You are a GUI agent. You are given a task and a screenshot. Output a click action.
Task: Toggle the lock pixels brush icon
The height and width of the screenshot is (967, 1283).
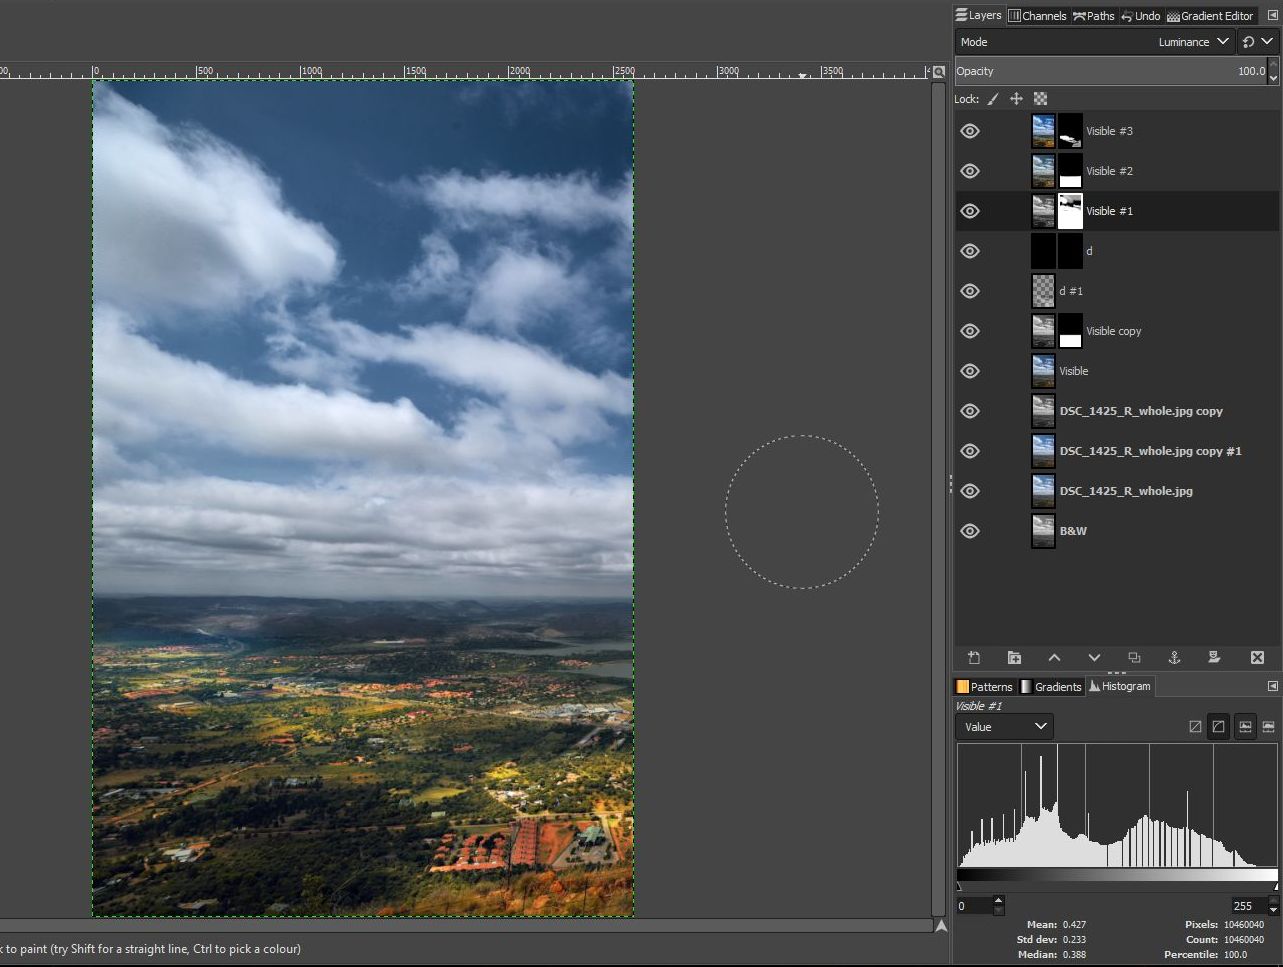click(x=993, y=99)
